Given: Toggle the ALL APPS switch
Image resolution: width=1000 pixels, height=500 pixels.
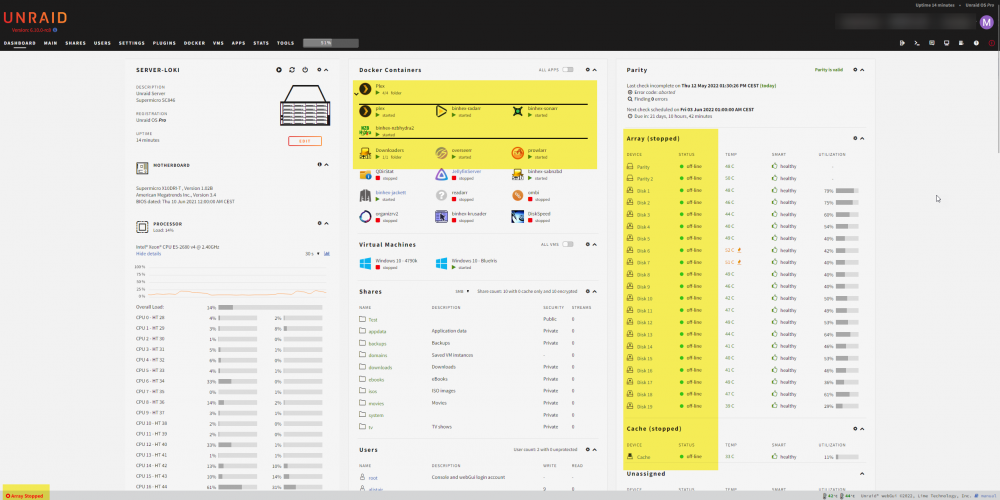Looking at the screenshot, I should (x=568, y=70).
